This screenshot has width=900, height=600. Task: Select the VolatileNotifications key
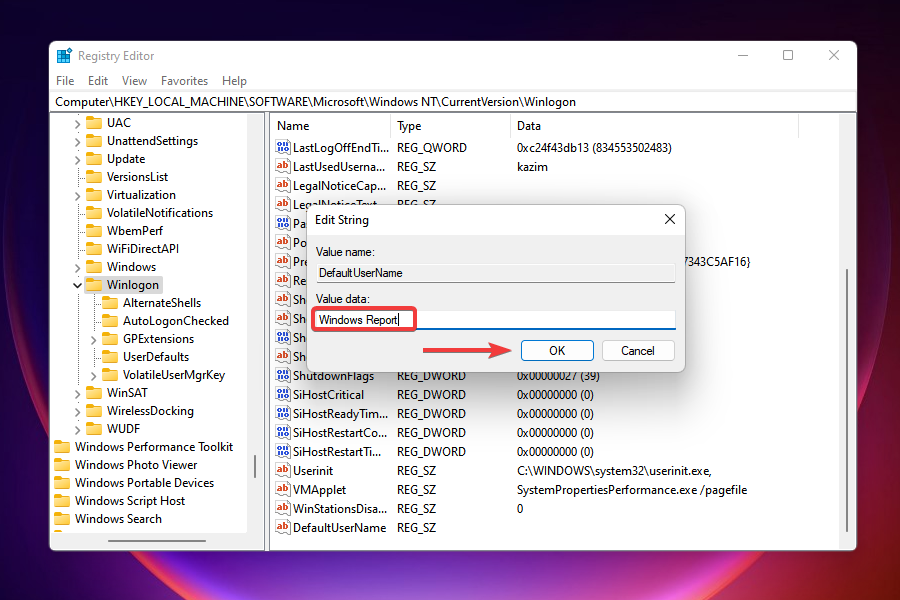pyautogui.click(x=160, y=212)
